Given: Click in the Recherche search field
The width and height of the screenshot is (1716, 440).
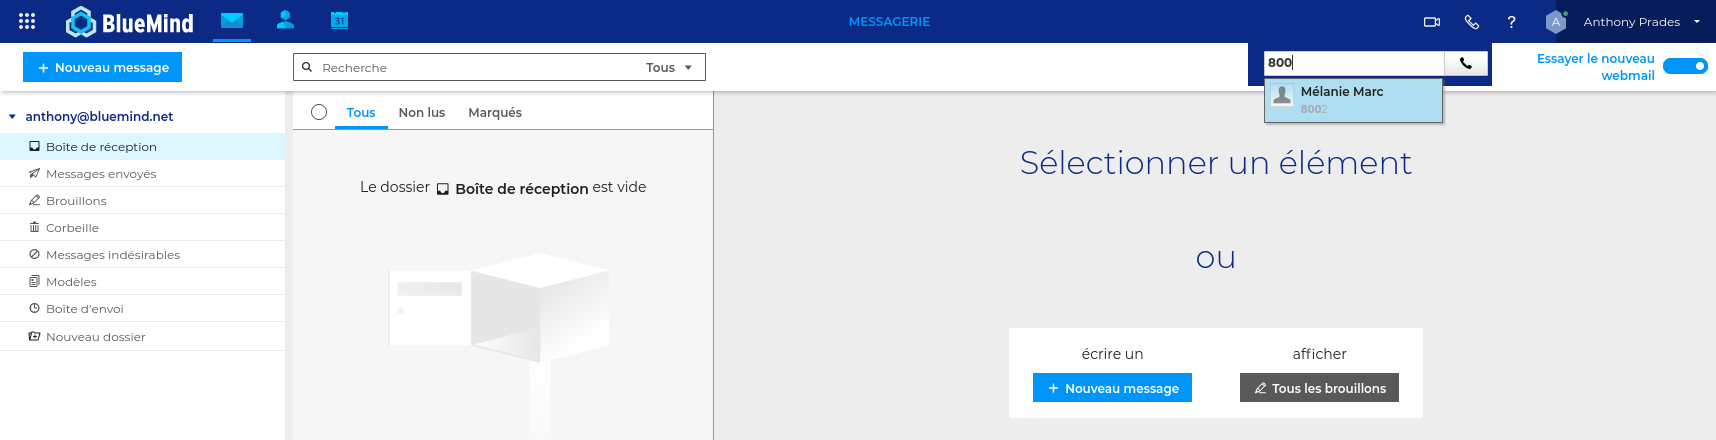Looking at the screenshot, I should tap(478, 67).
